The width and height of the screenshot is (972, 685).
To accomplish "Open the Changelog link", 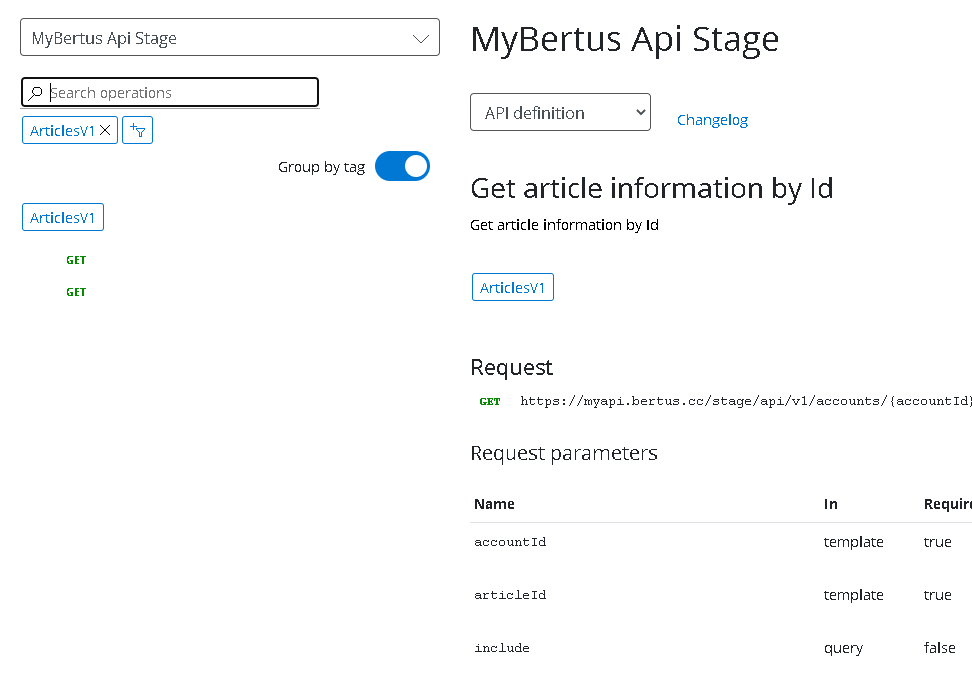I will [712, 120].
